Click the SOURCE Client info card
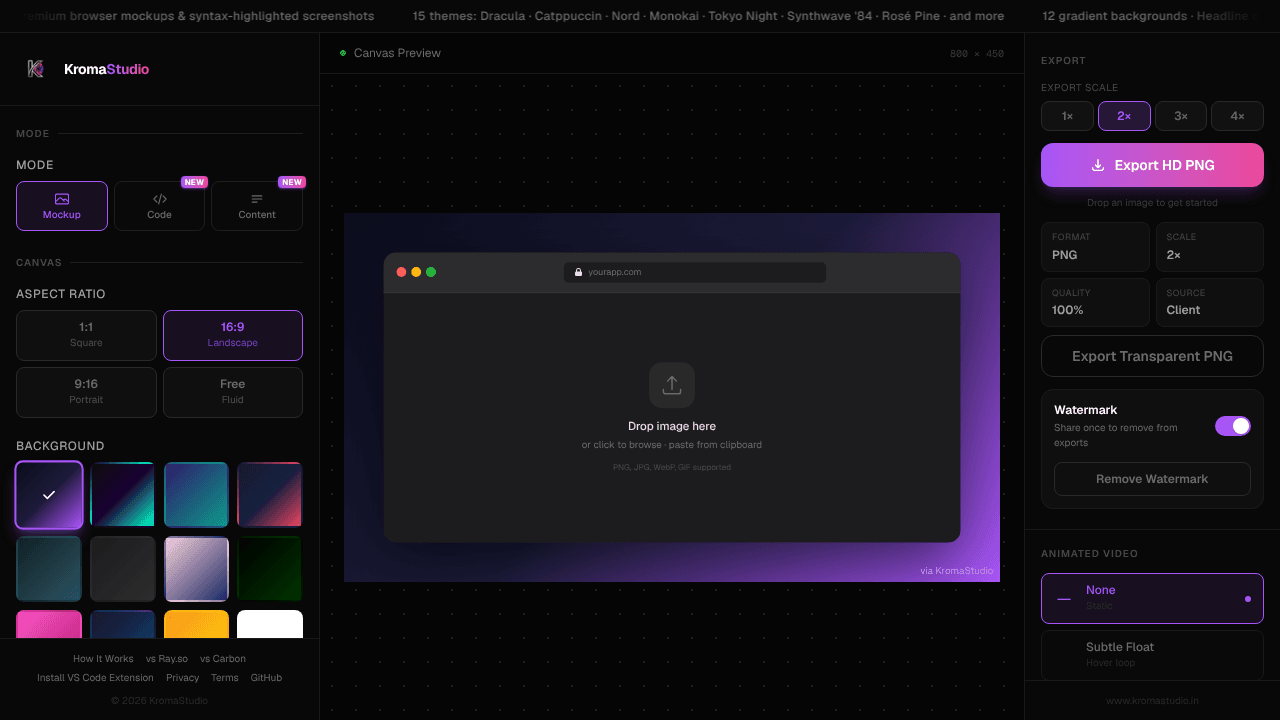The image size is (1280, 720). click(x=1210, y=302)
